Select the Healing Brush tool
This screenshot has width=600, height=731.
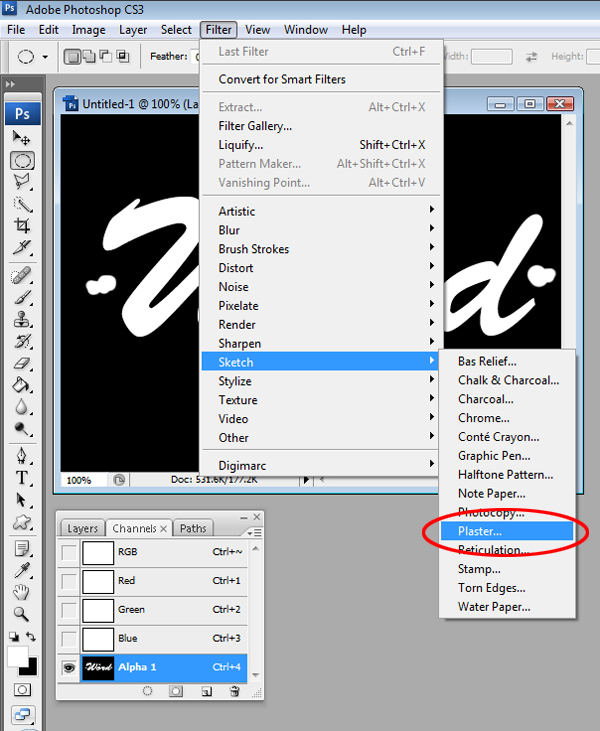[21, 275]
